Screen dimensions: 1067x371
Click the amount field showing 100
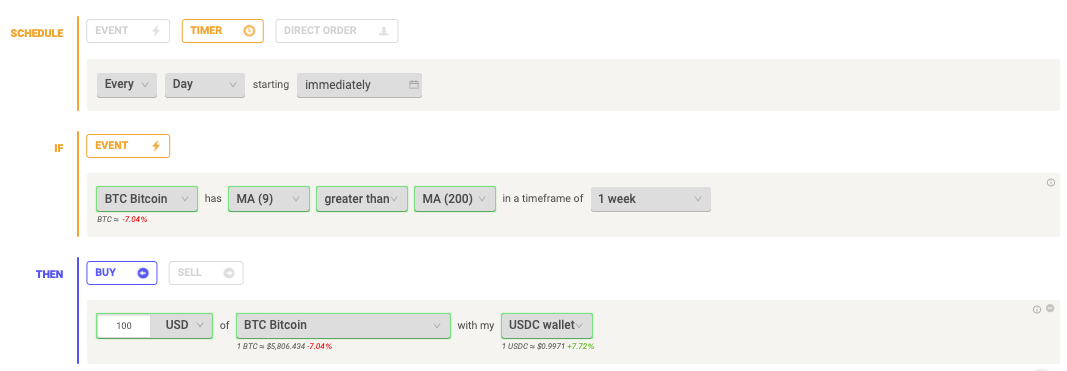pyautogui.click(x=124, y=325)
